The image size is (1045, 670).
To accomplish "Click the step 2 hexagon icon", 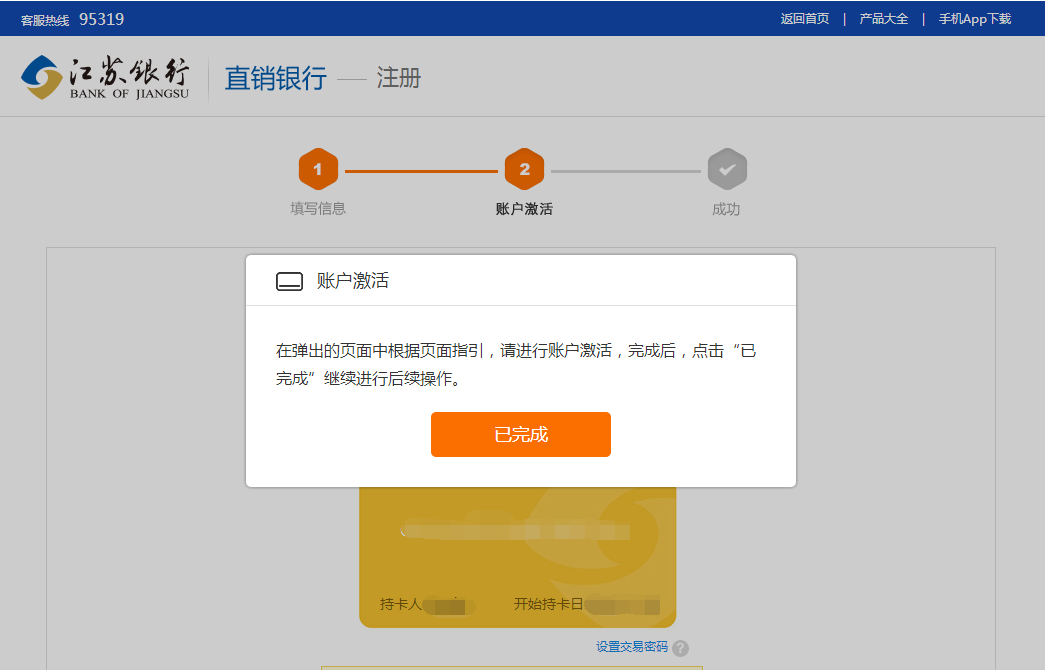I will pyautogui.click(x=524, y=169).
